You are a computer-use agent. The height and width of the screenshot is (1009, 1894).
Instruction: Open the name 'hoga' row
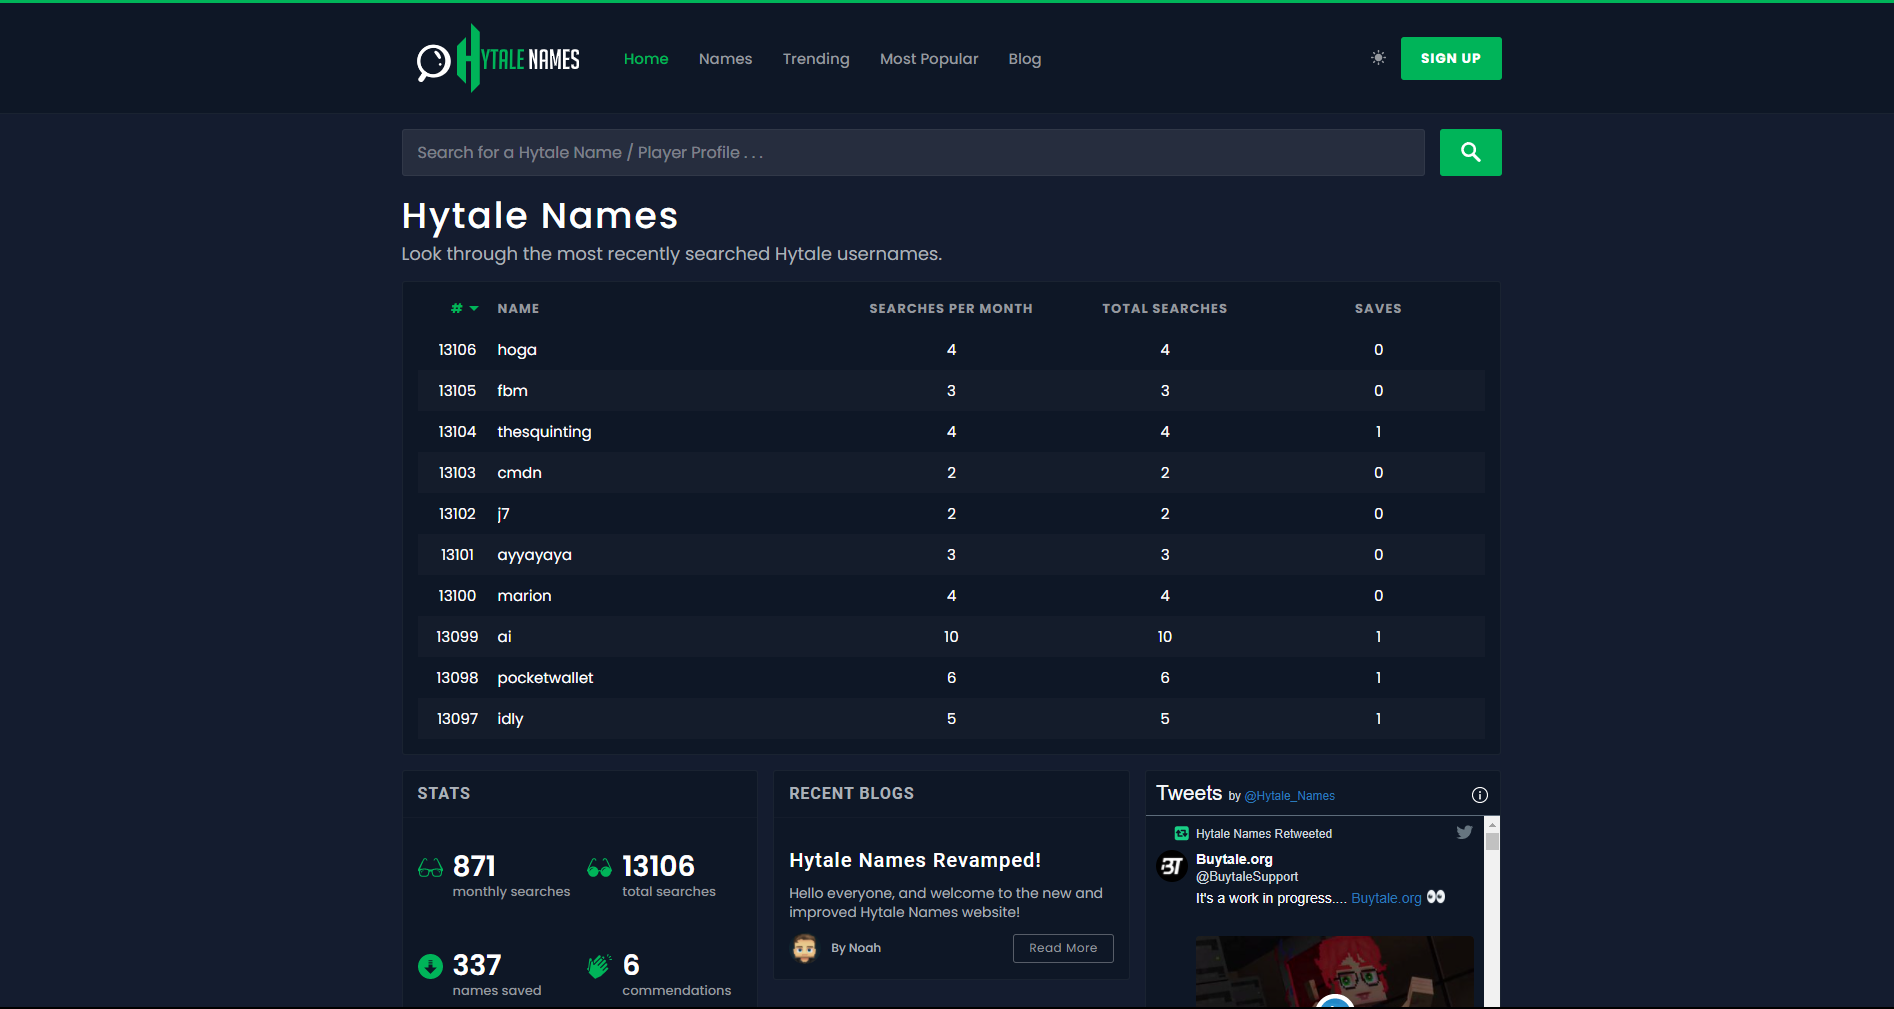951,349
